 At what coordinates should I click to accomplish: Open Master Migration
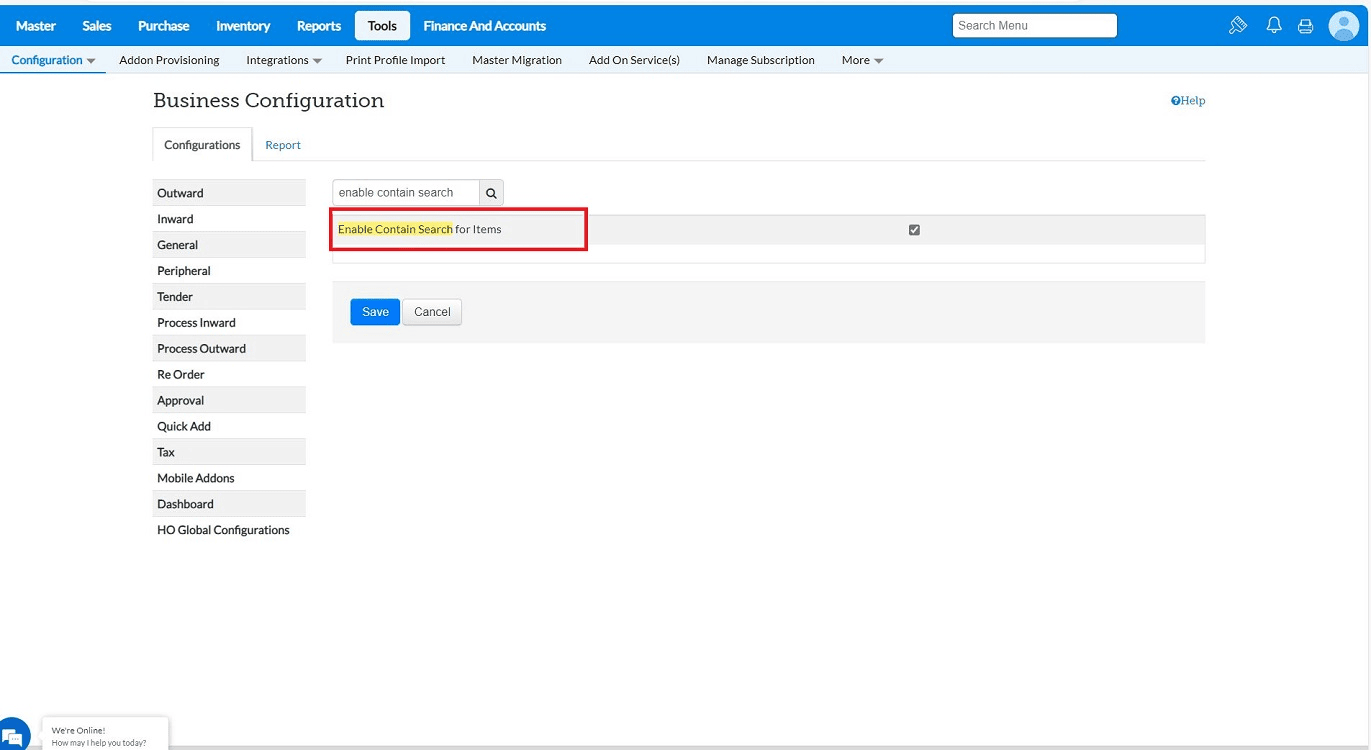(517, 60)
